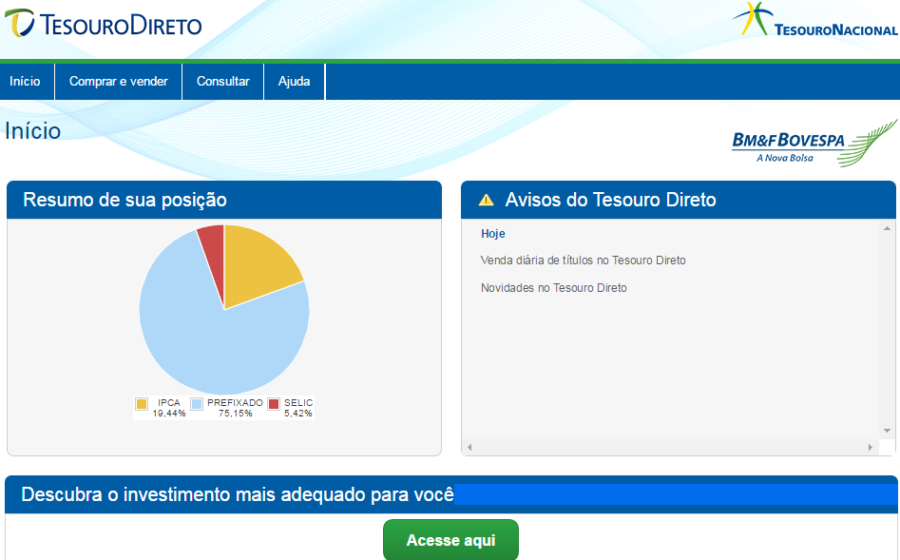Viewport: 900px width, 560px height.
Task: Open the Ajuda menu
Action: (x=294, y=81)
